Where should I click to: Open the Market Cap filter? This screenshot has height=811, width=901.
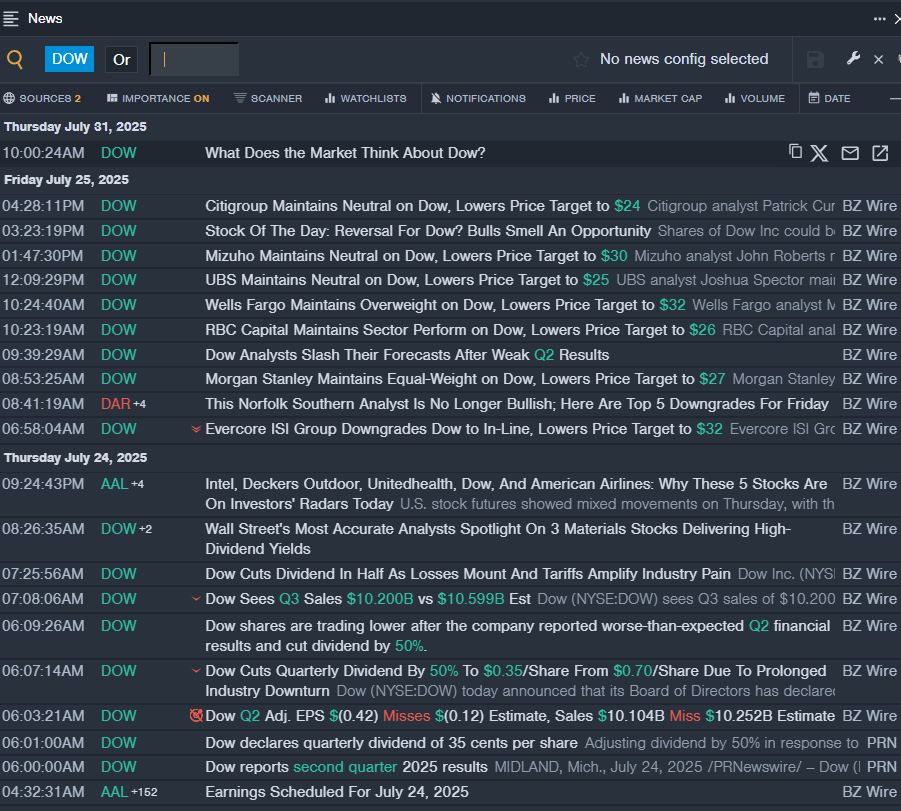[x=660, y=98]
